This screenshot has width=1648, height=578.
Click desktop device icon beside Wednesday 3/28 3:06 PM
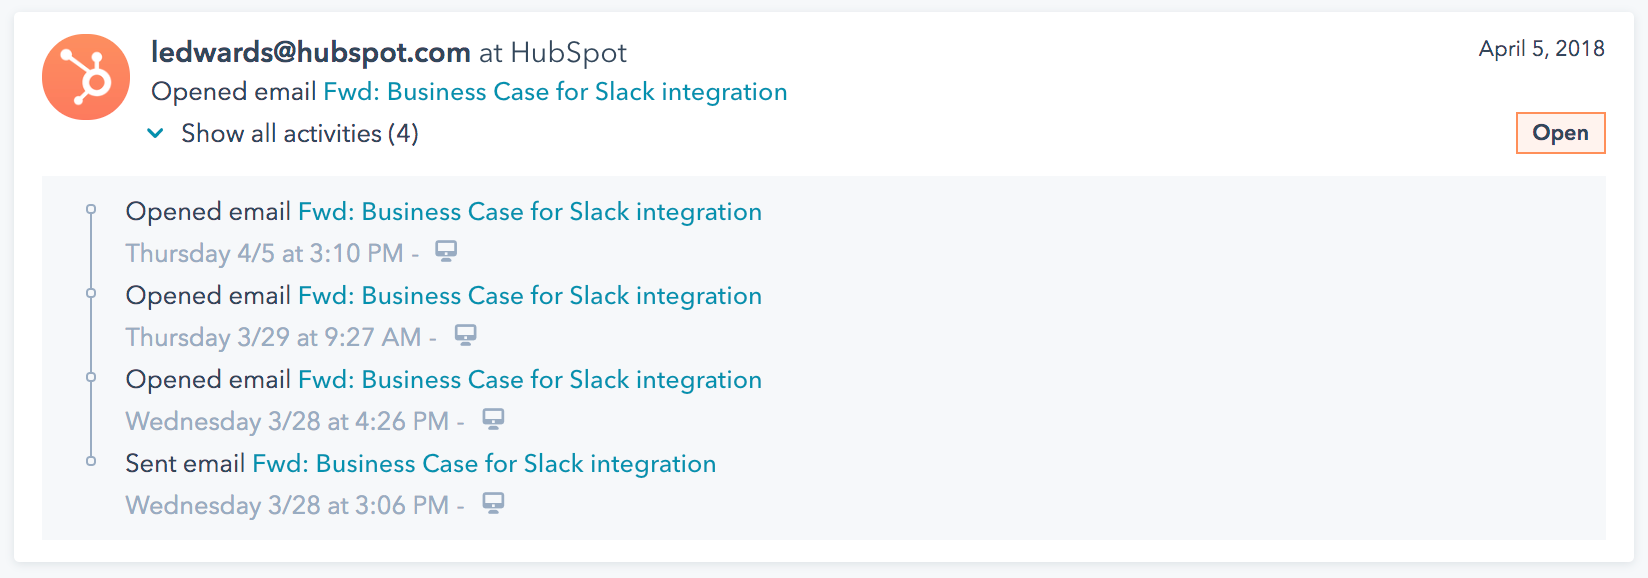coord(493,503)
